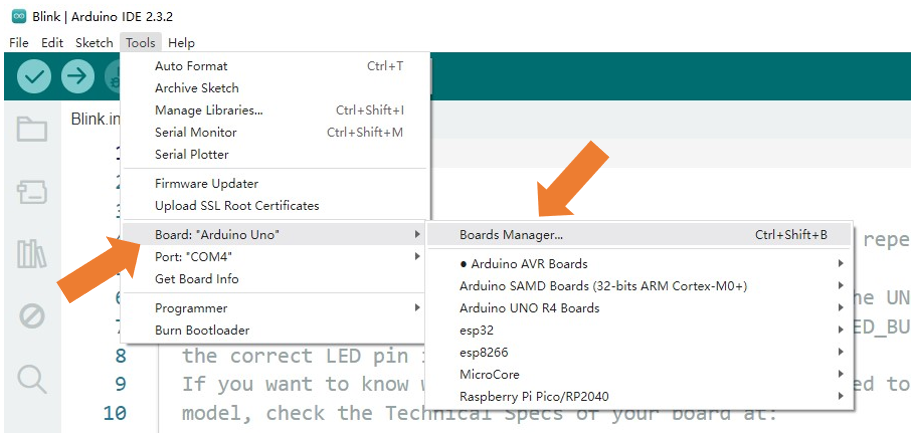Select Archive Sketch menu entry
This screenshot has height=436, width=916.
pyautogui.click(x=275, y=88)
